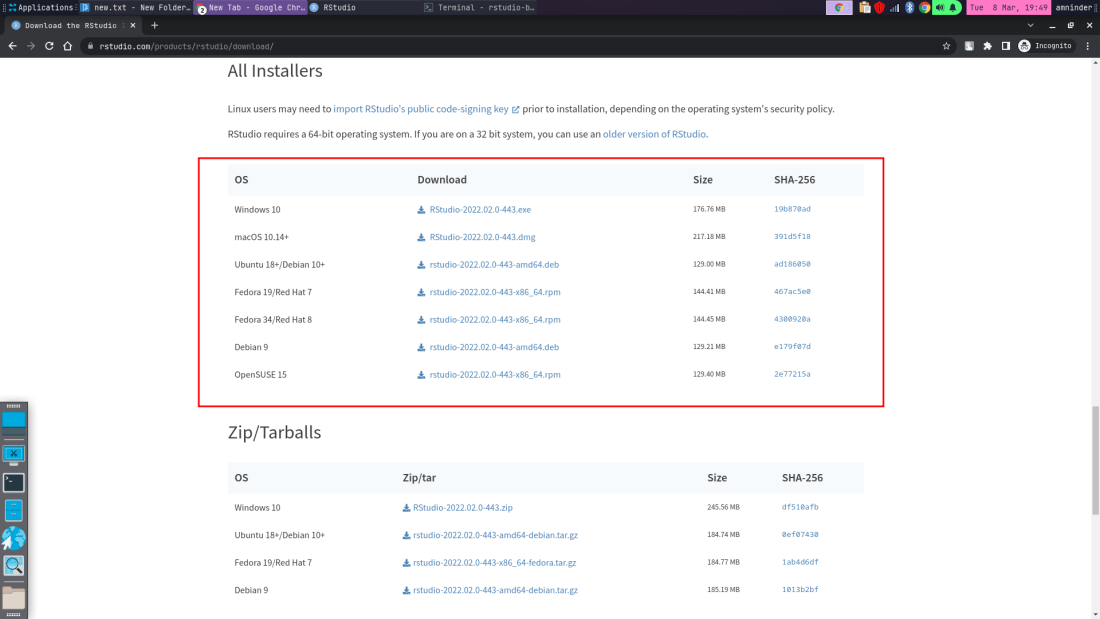This screenshot has height=619, width=1100.
Task: Toggle the Chrome side panel icon
Action: [1006, 46]
